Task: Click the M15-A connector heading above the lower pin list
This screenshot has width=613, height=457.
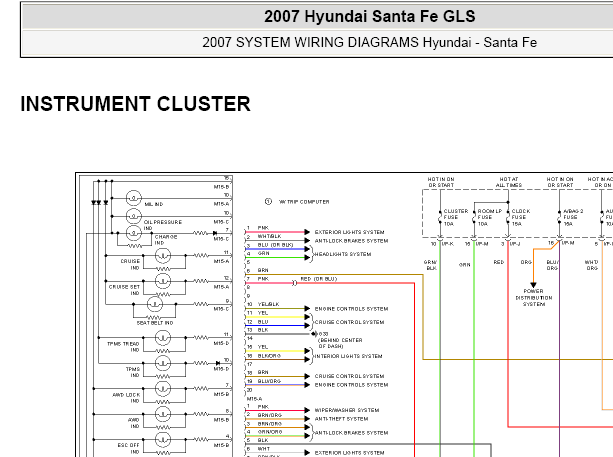Action: pyautogui.click(x=254, y=399)
